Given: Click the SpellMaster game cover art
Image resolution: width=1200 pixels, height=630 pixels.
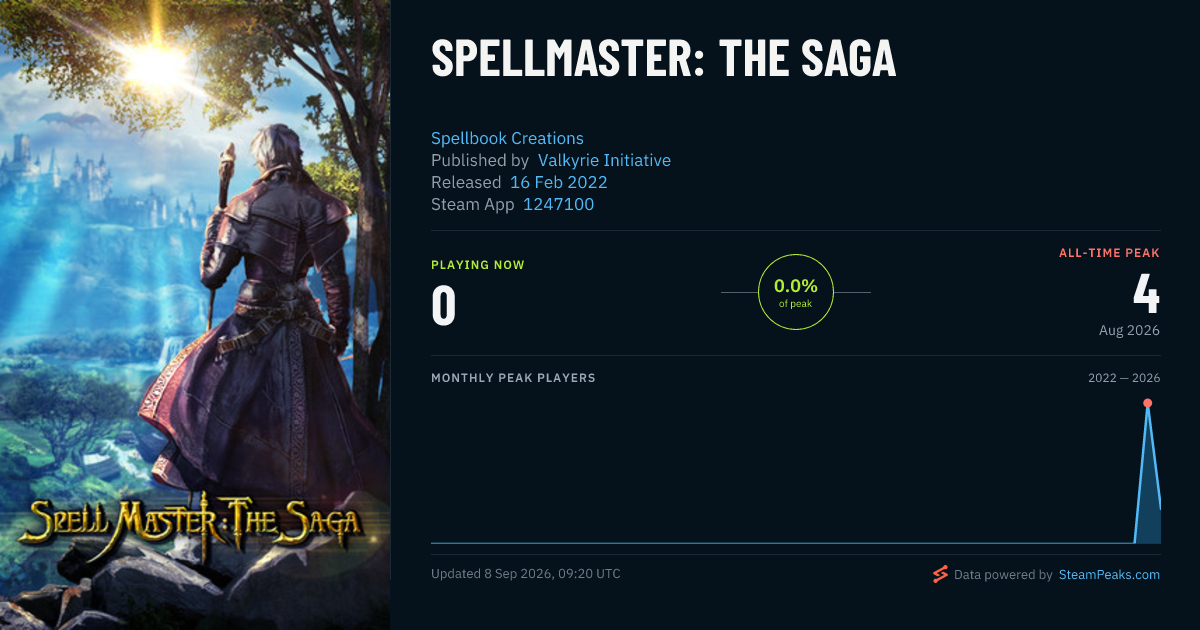Looking at the screenshot, I should tap(195, 315).
